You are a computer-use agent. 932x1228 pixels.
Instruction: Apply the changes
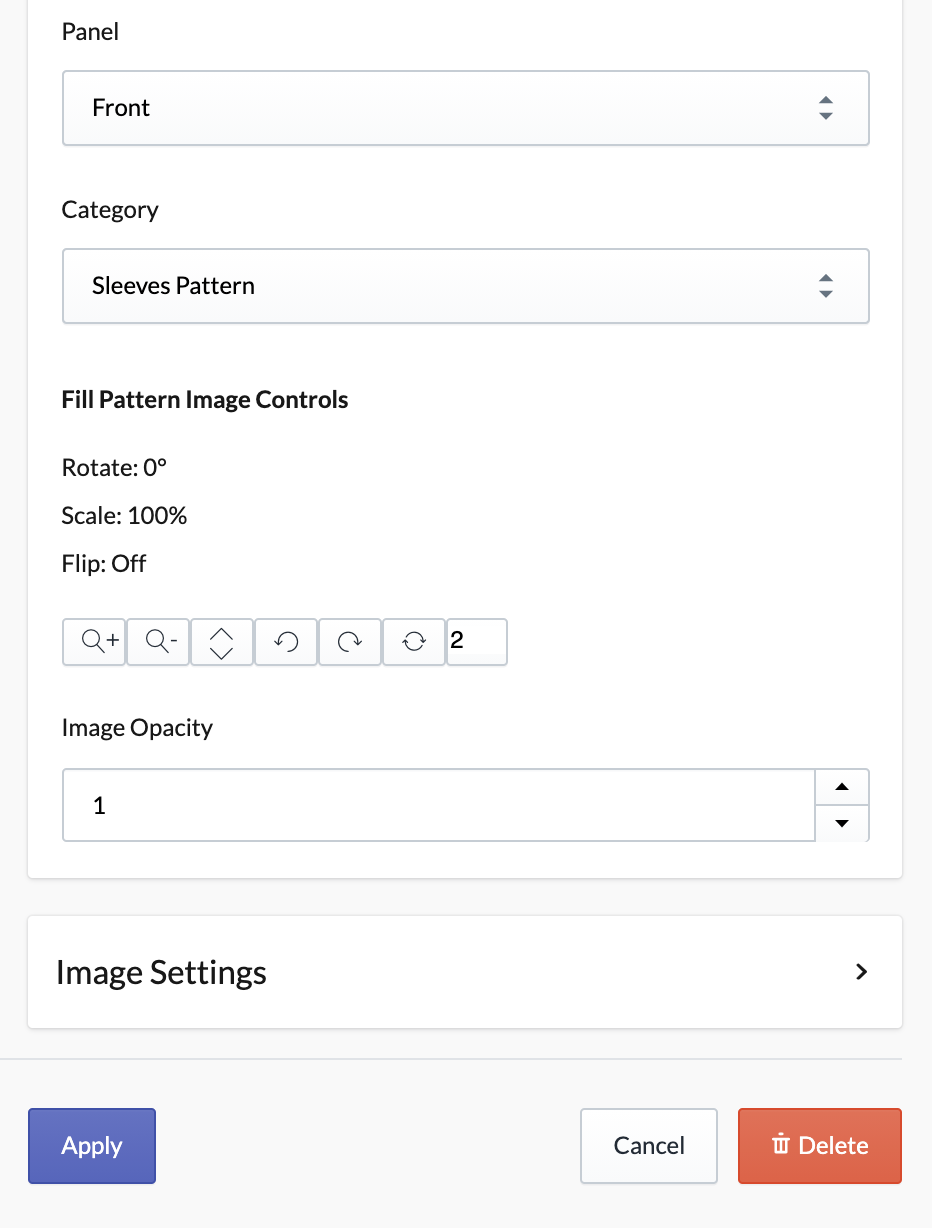coord(92,1146)
